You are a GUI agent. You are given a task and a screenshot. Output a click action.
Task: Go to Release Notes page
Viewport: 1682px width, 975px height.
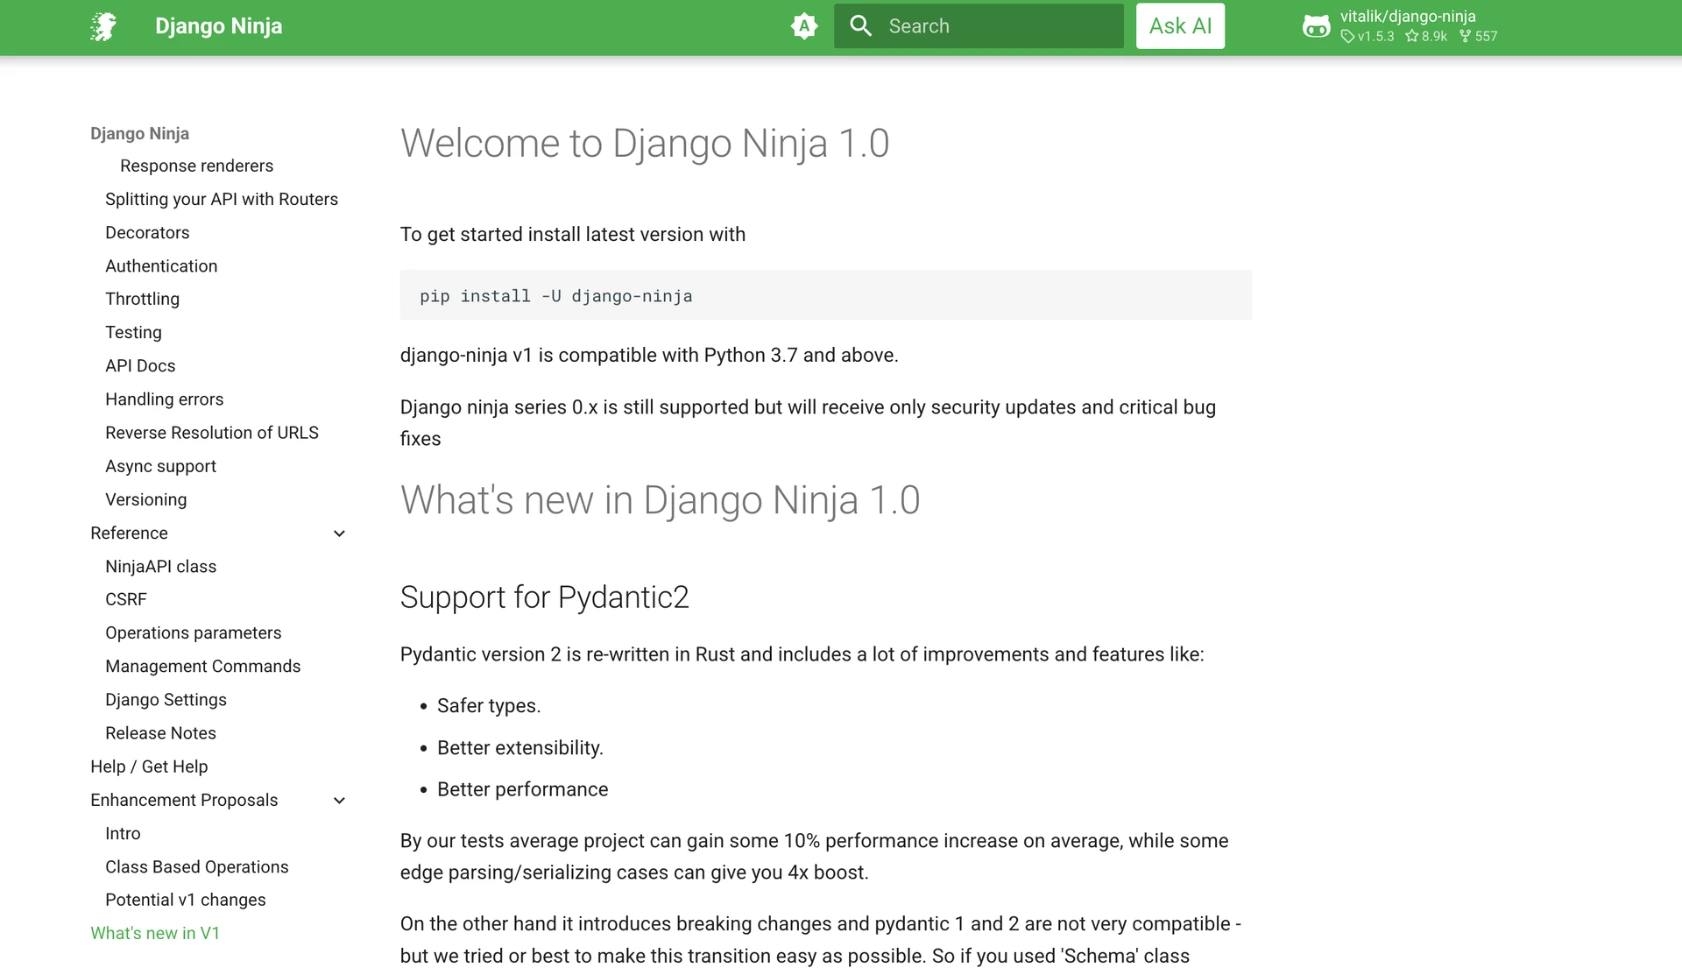coord(160,733)
